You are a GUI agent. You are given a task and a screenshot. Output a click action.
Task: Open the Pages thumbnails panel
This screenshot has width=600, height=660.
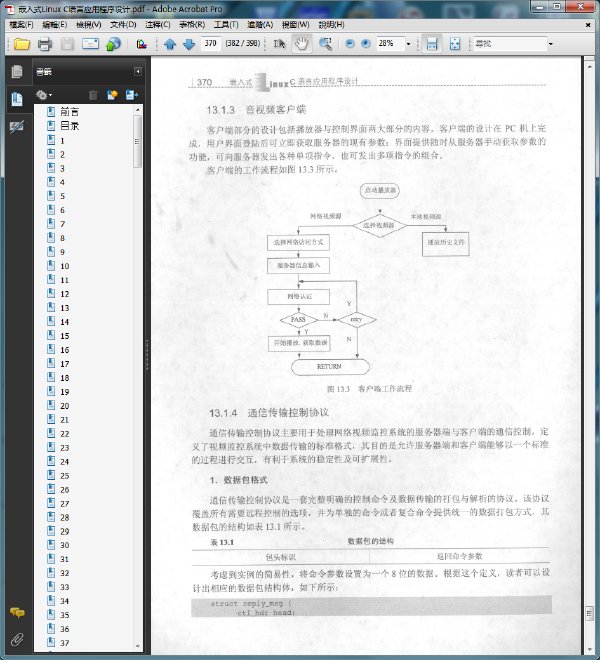pos(17,72)
